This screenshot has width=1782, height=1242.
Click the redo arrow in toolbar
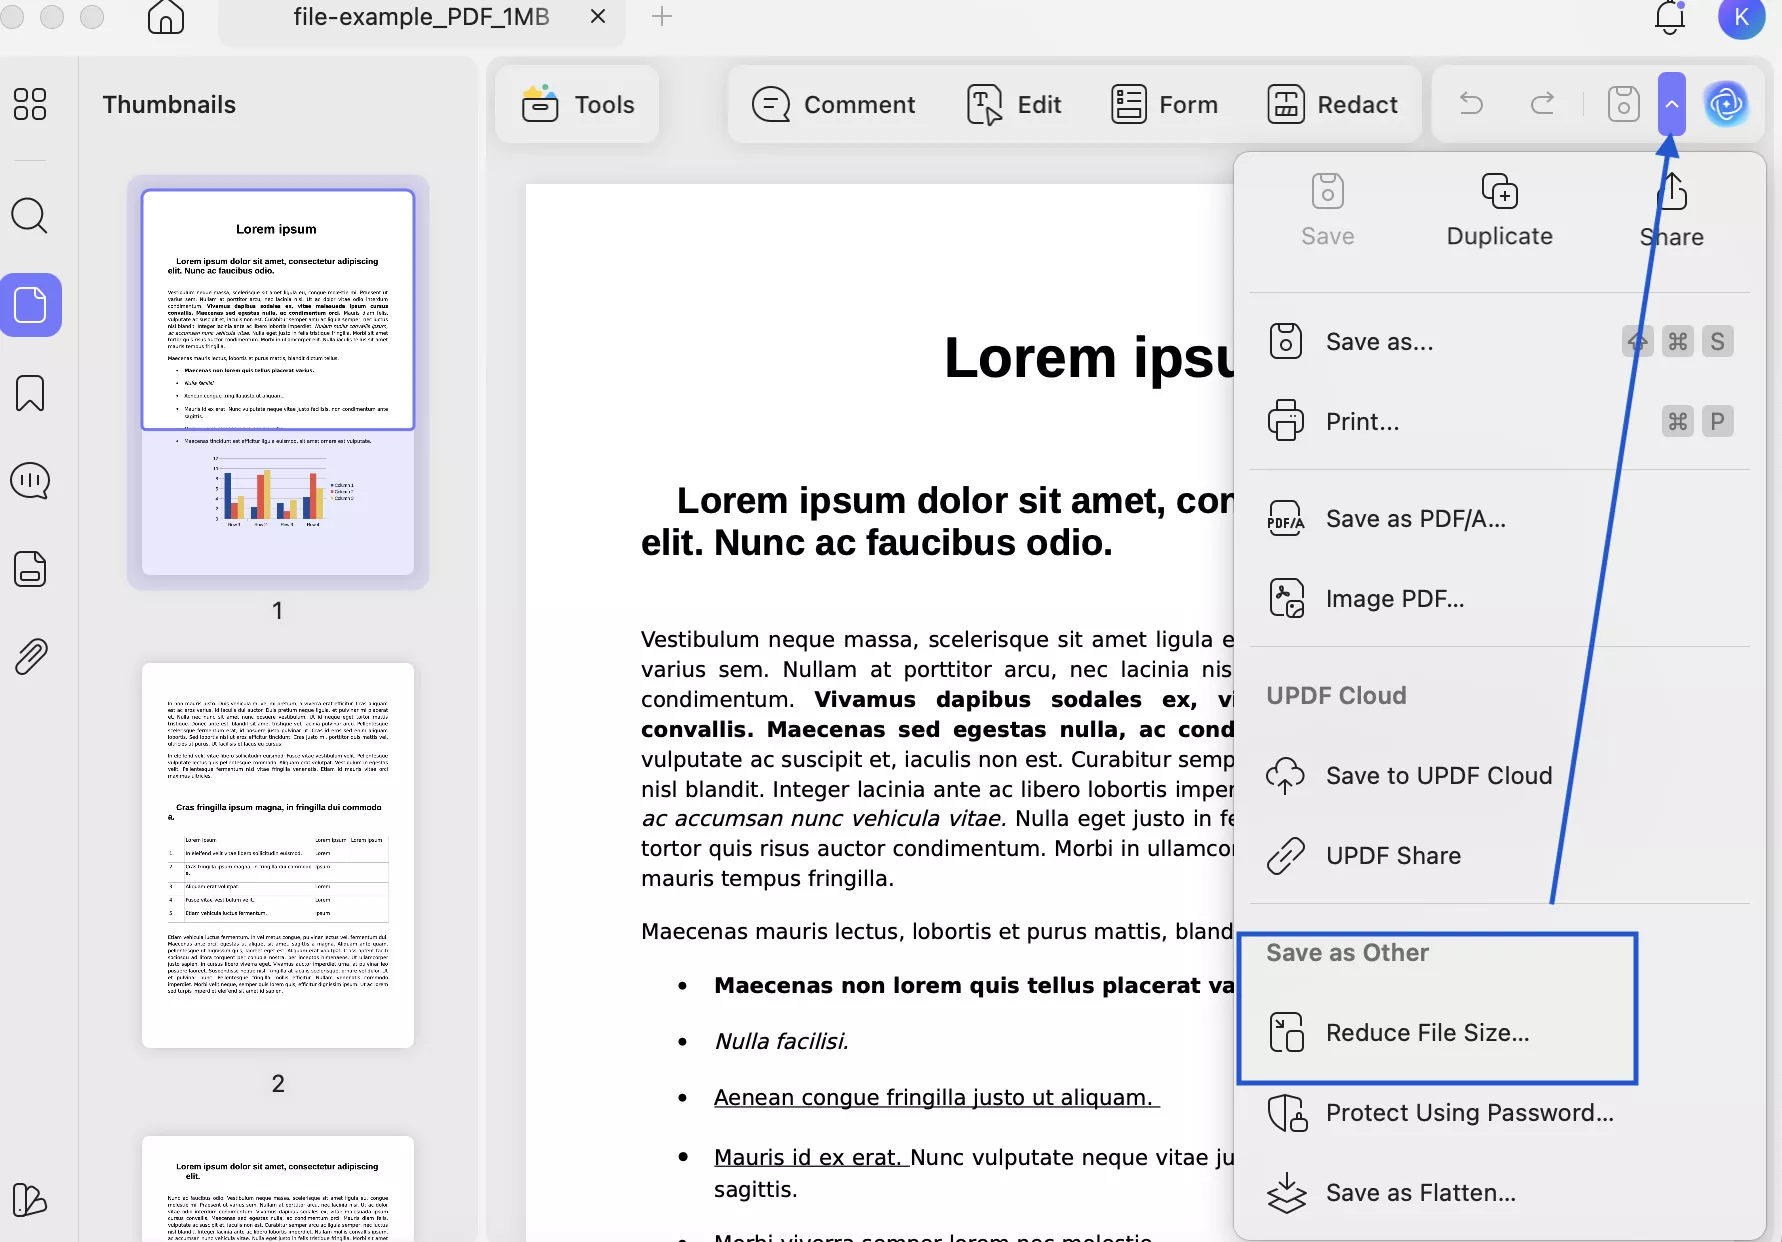(1542, 104)
